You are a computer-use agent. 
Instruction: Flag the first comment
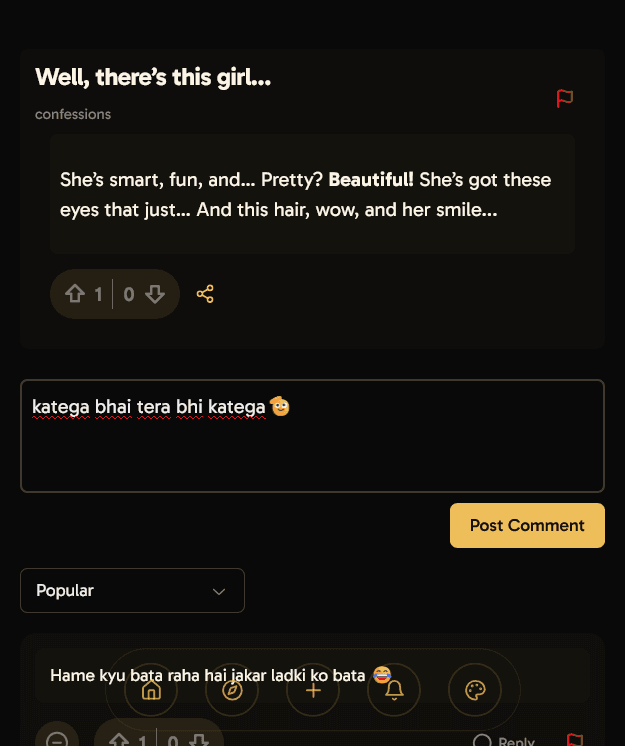574,741
